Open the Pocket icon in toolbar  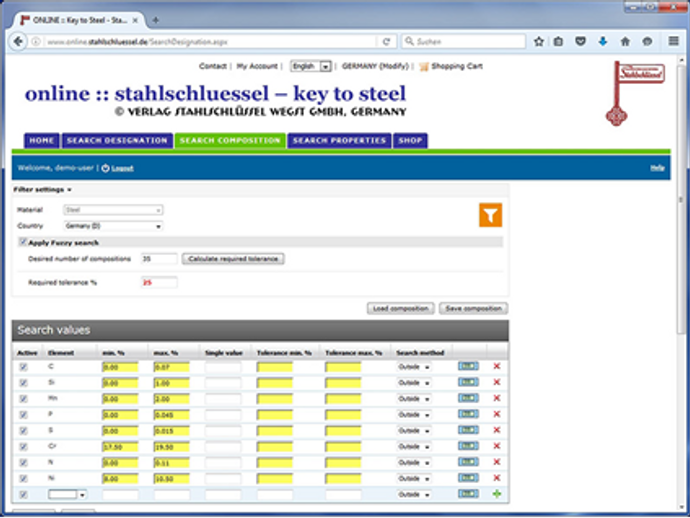(580, 41)
